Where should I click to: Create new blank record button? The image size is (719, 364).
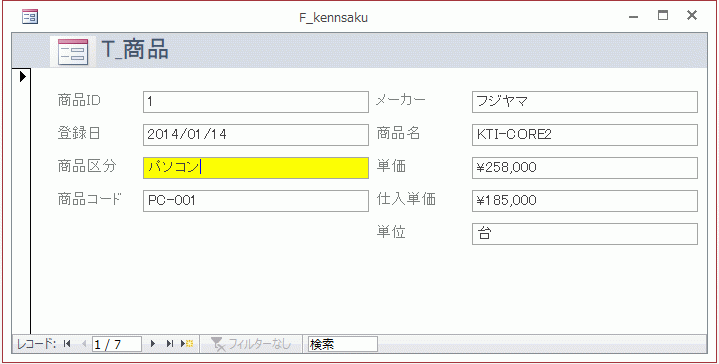point(187,344)
